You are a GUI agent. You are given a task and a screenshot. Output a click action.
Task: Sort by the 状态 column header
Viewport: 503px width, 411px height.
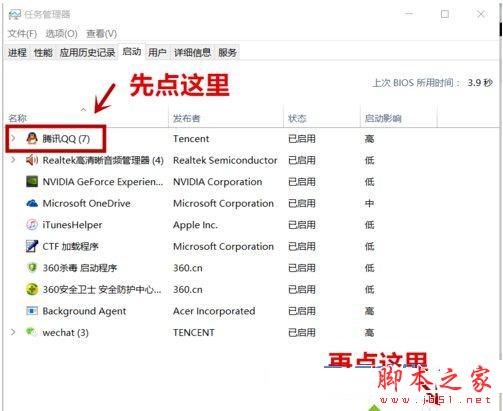click(x=297, y=118)
